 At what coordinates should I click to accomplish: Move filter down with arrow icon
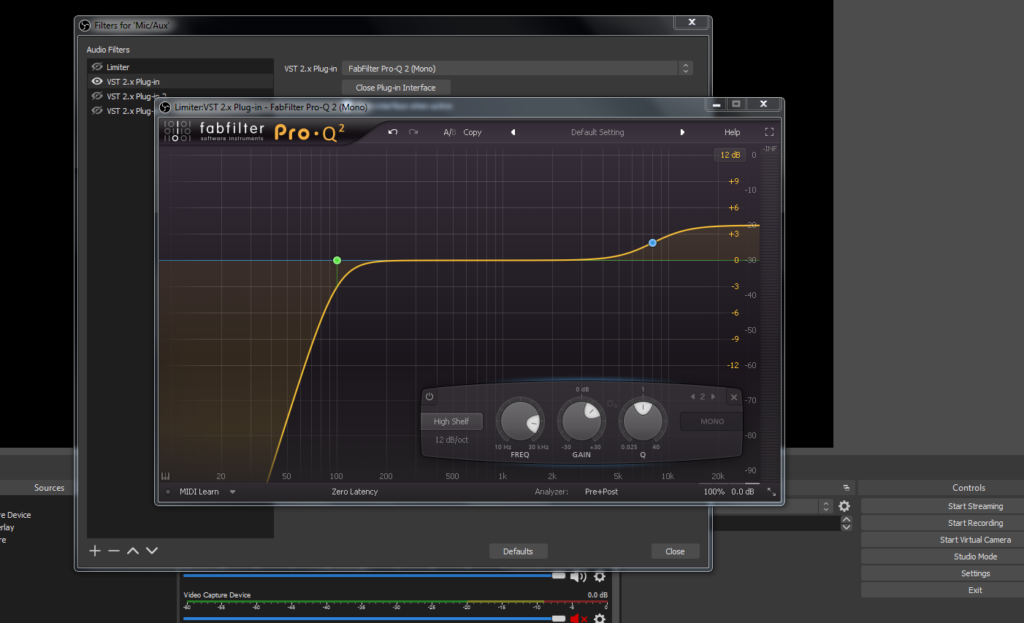[x=152, y=551]
